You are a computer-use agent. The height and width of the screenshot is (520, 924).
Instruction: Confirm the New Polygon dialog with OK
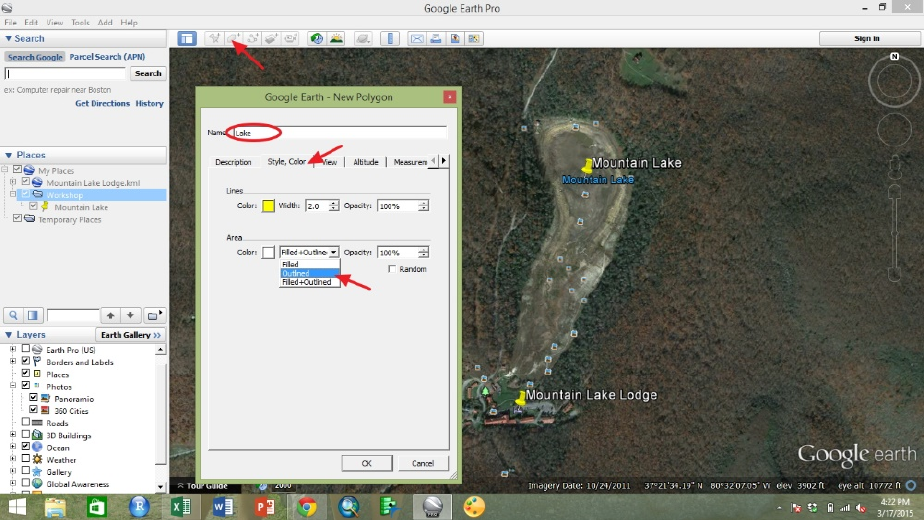[x=367, y=463]
